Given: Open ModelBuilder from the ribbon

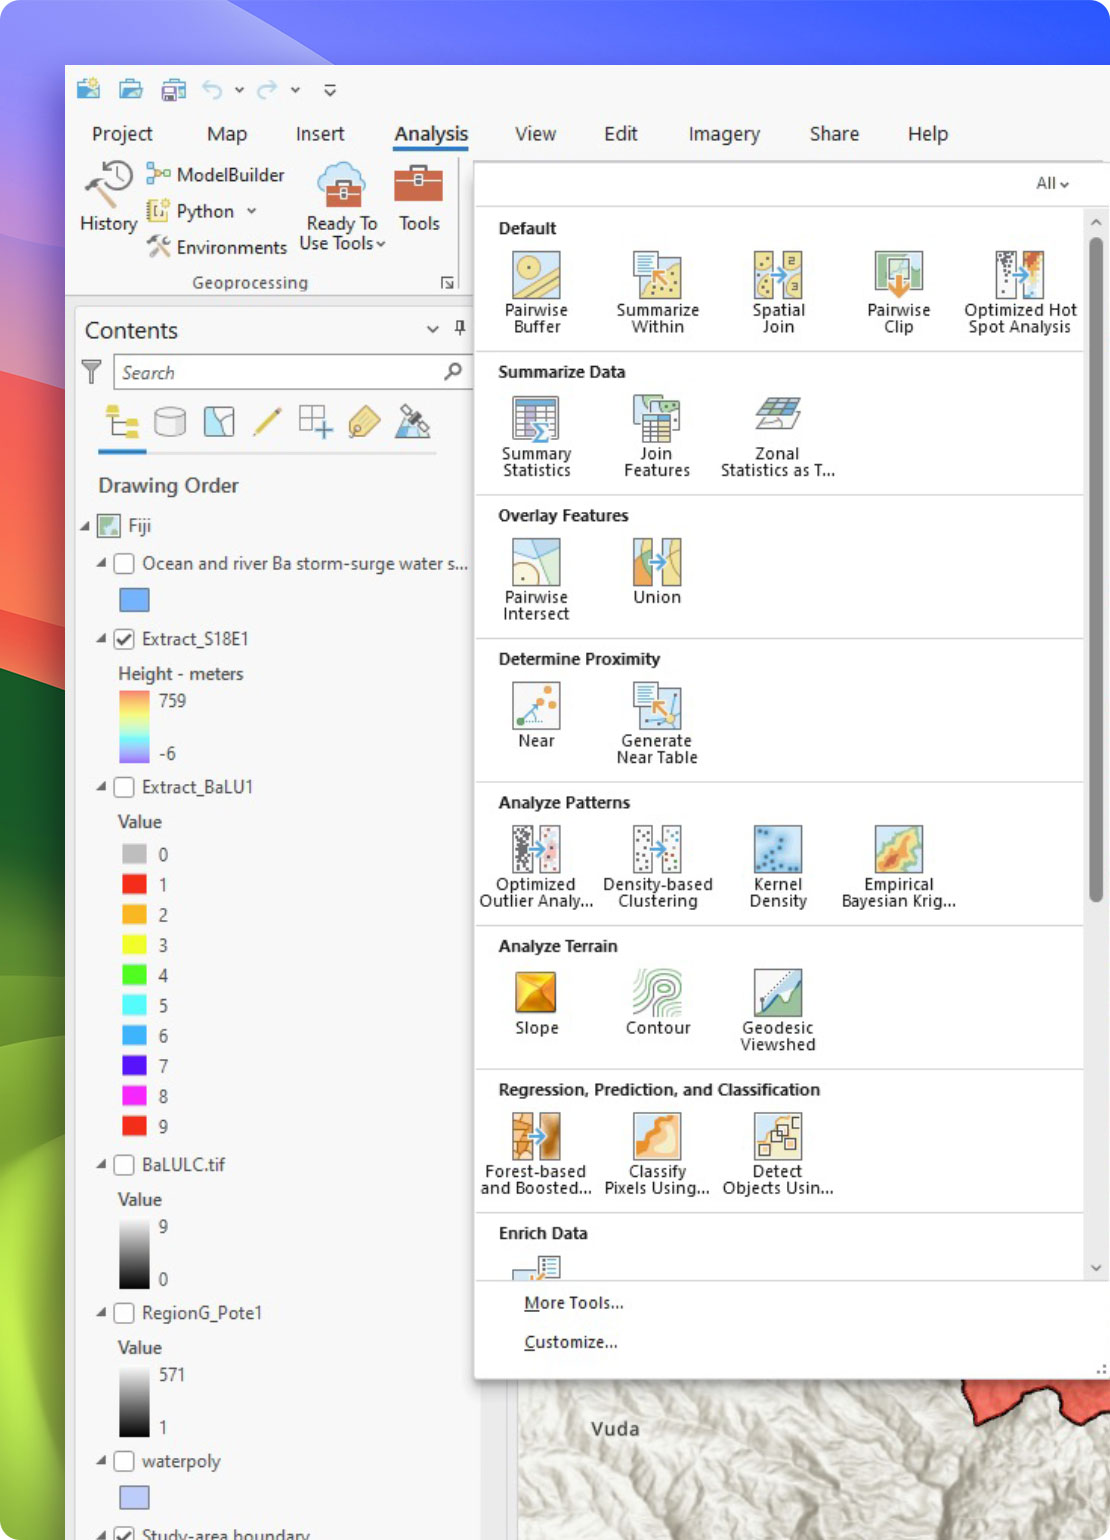Looking at the screenshot, I should [x=216, y=175].
